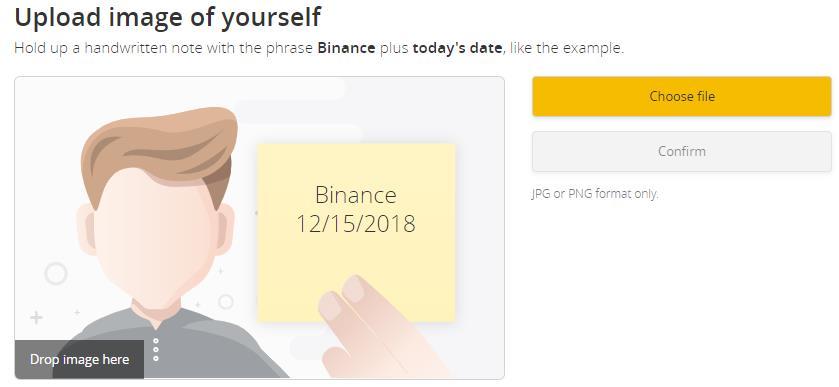
Task: Click the three vertical dots icon
Action: pos(156,350)
